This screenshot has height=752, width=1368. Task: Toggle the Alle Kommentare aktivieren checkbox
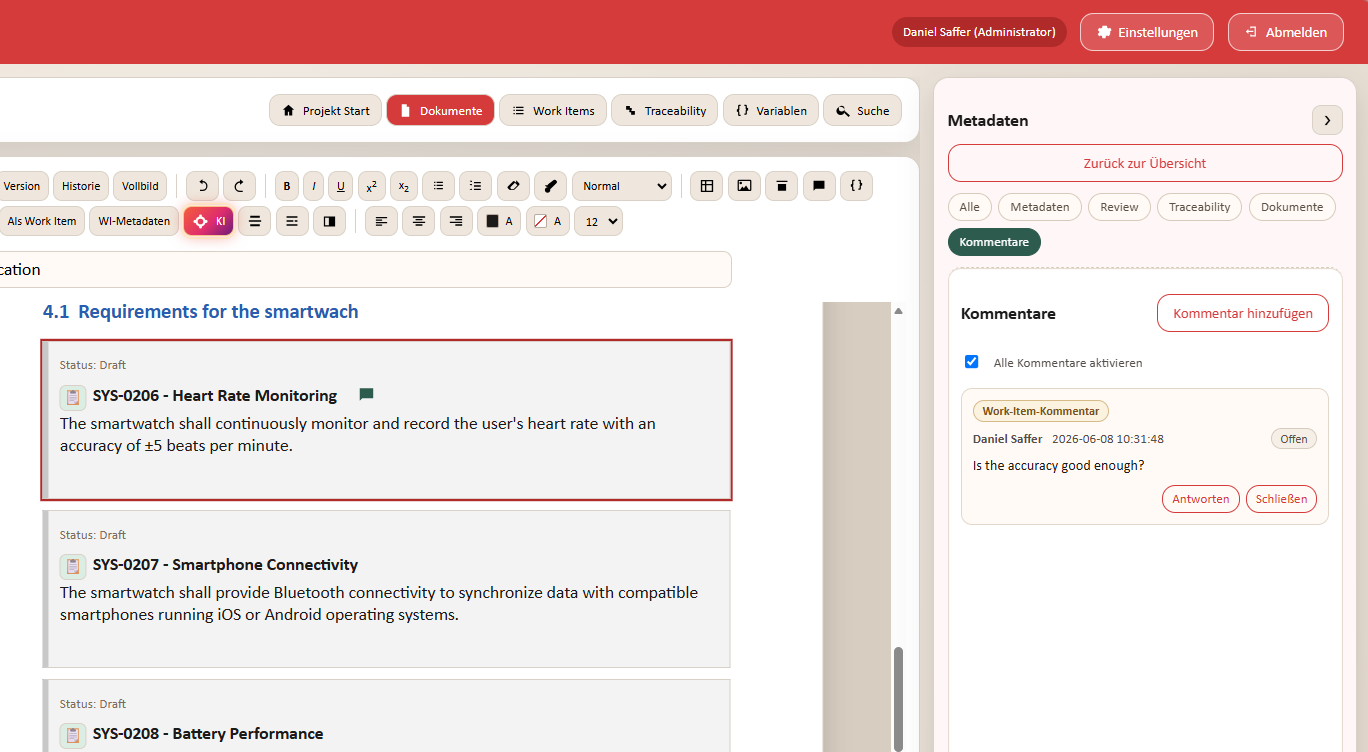971,362
